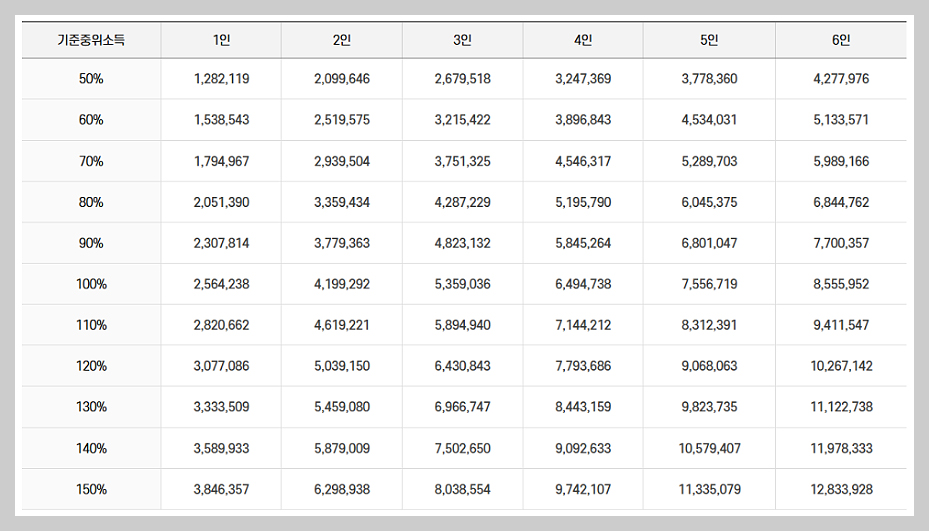The width and height of the screenshot is (929, 531).
Task: Select cell value 8,312,391
Action: click(x=709, y=325)
